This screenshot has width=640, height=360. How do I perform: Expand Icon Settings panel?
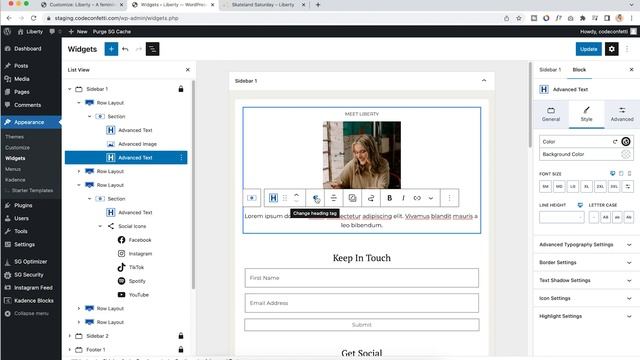pyautogui.click(x=586, y=298)
